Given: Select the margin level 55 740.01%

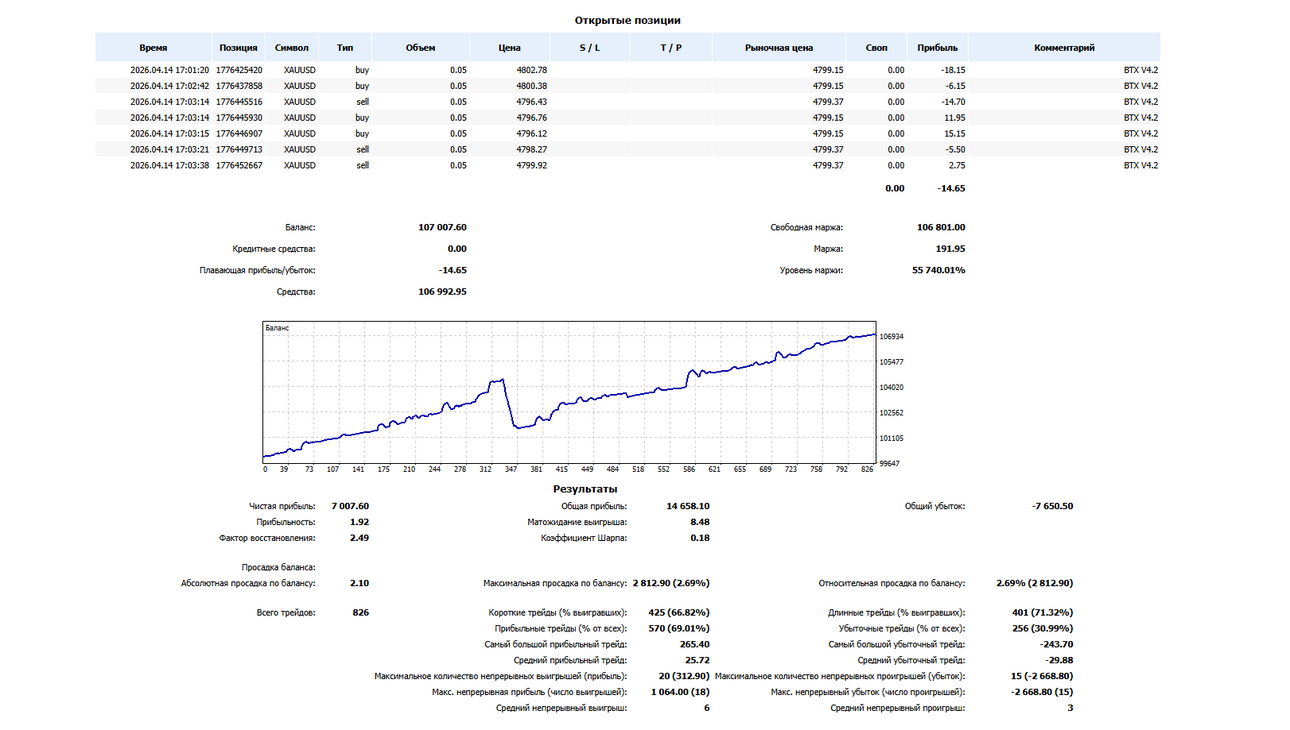Looking at the screenshot, I should [x=938, y=270].
